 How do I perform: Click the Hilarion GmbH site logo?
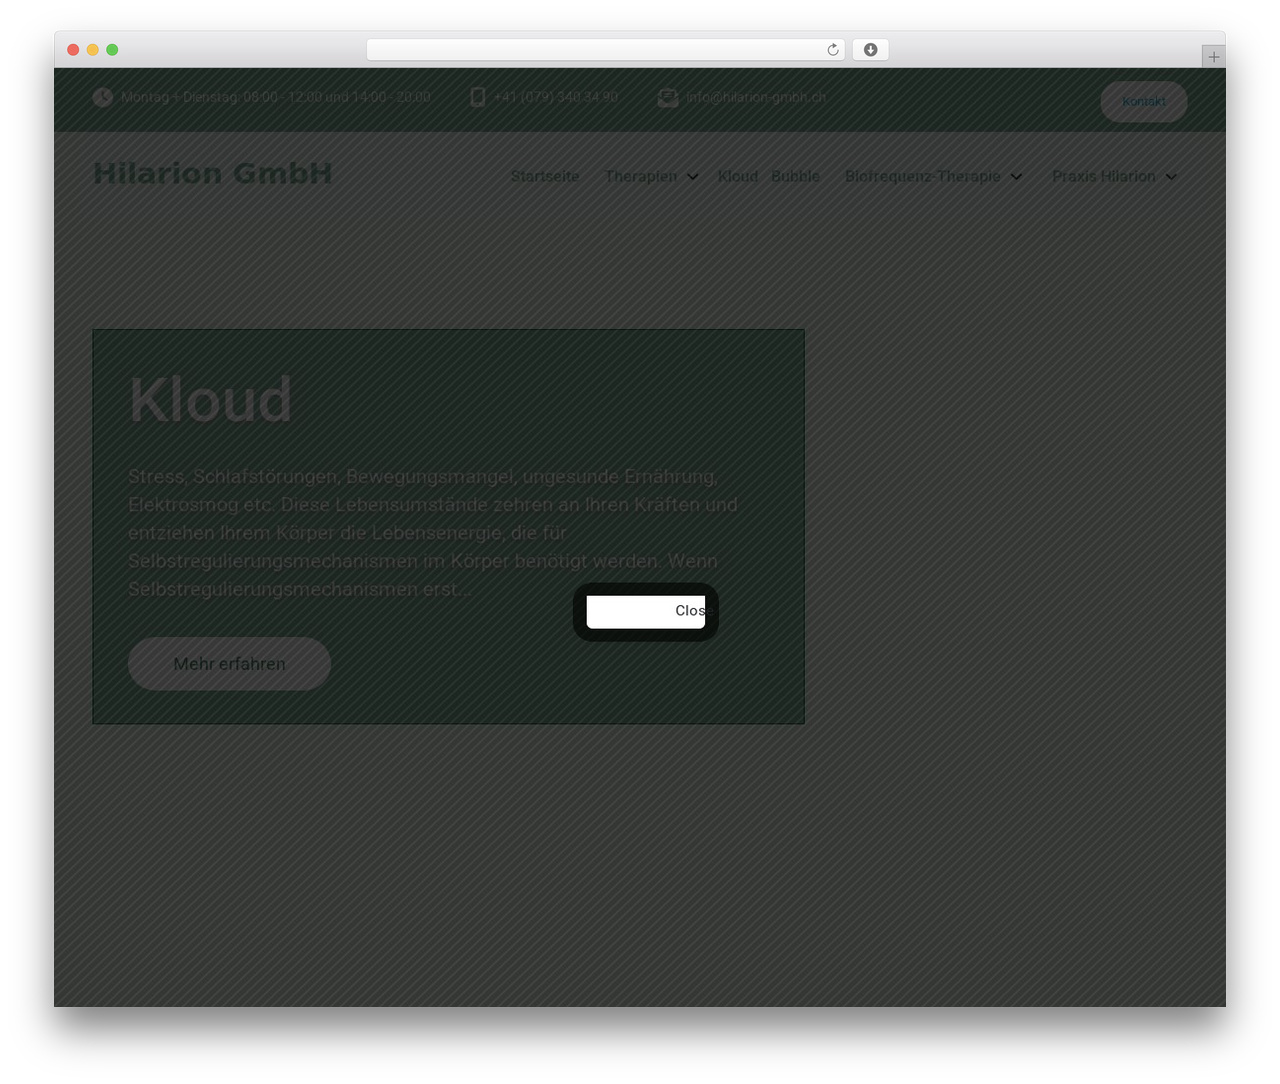click(212, 173)
